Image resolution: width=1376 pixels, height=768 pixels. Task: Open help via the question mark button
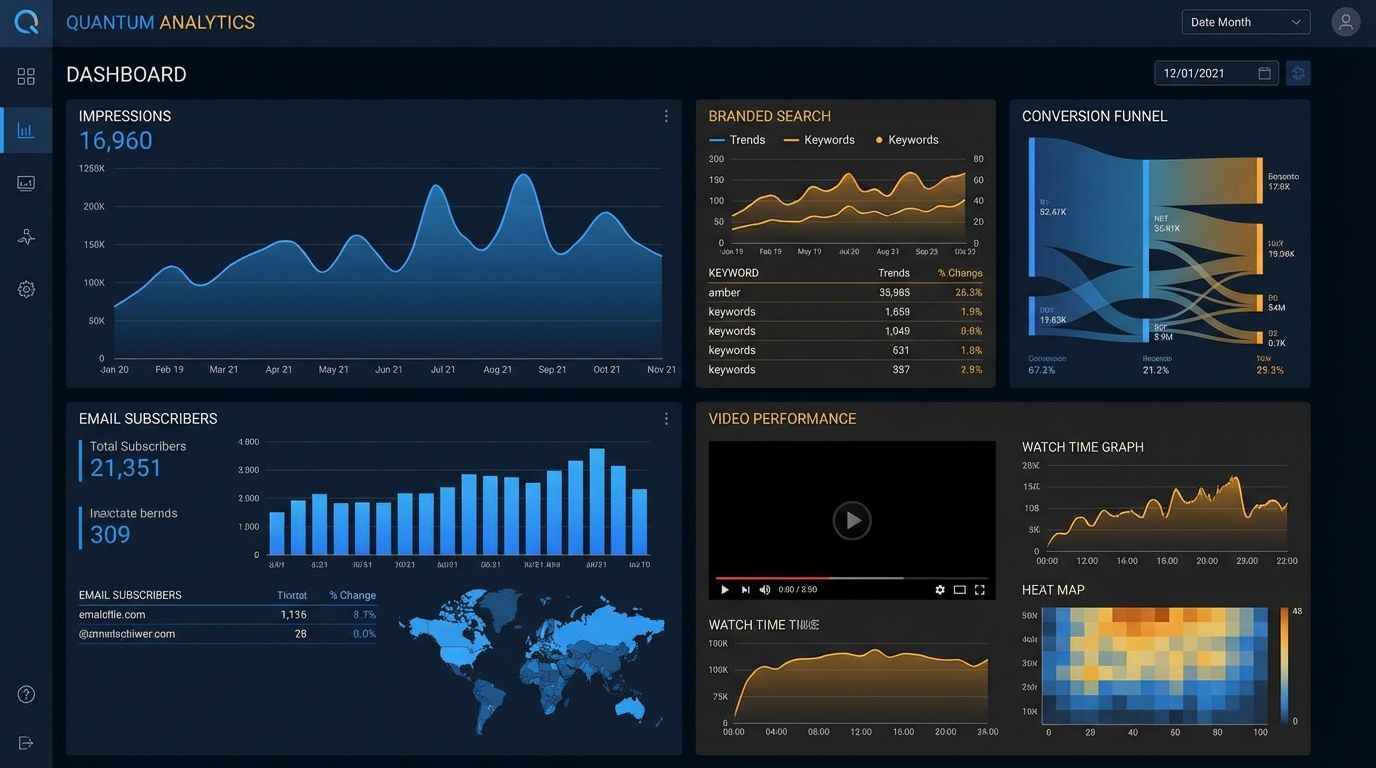click(x=26, y=693)
